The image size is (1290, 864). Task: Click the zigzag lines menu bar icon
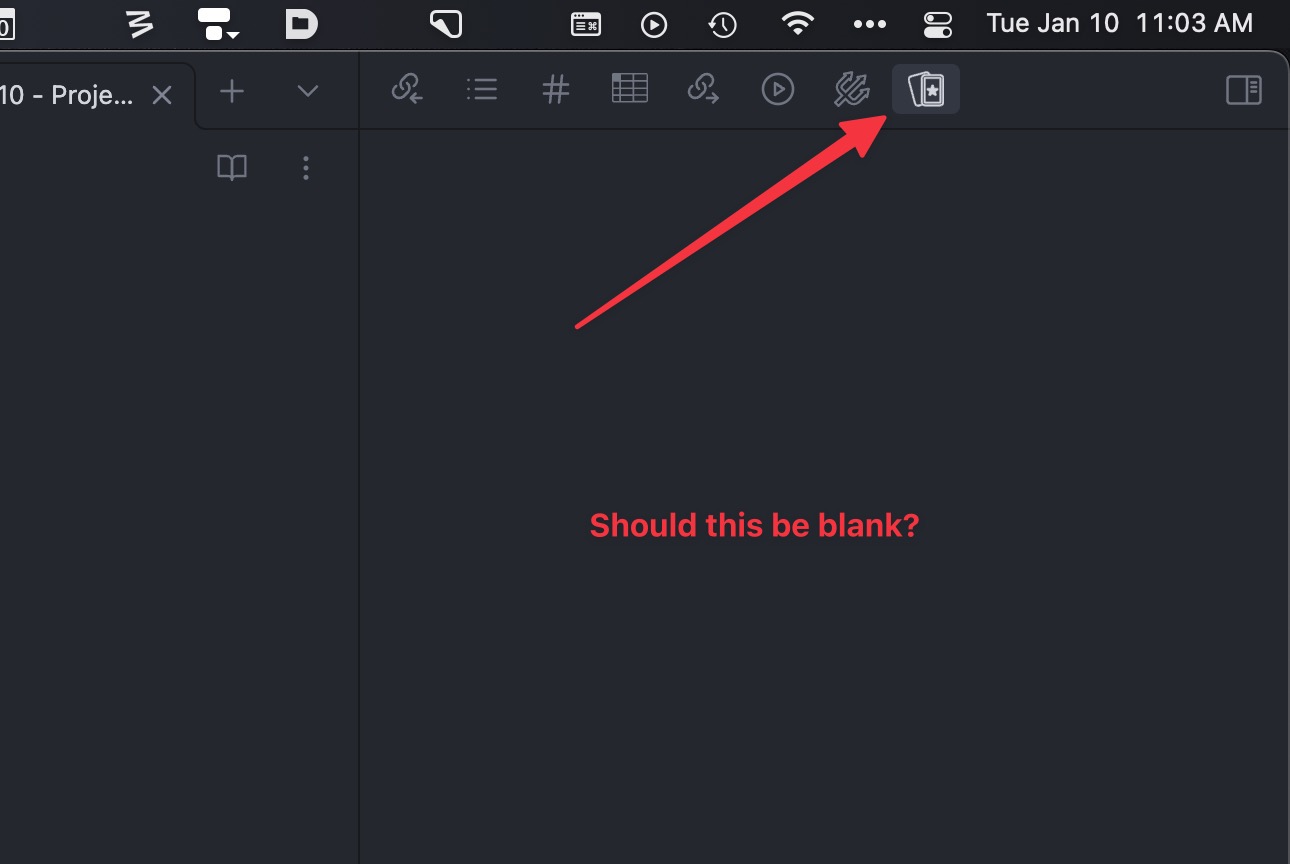point(140,24)
